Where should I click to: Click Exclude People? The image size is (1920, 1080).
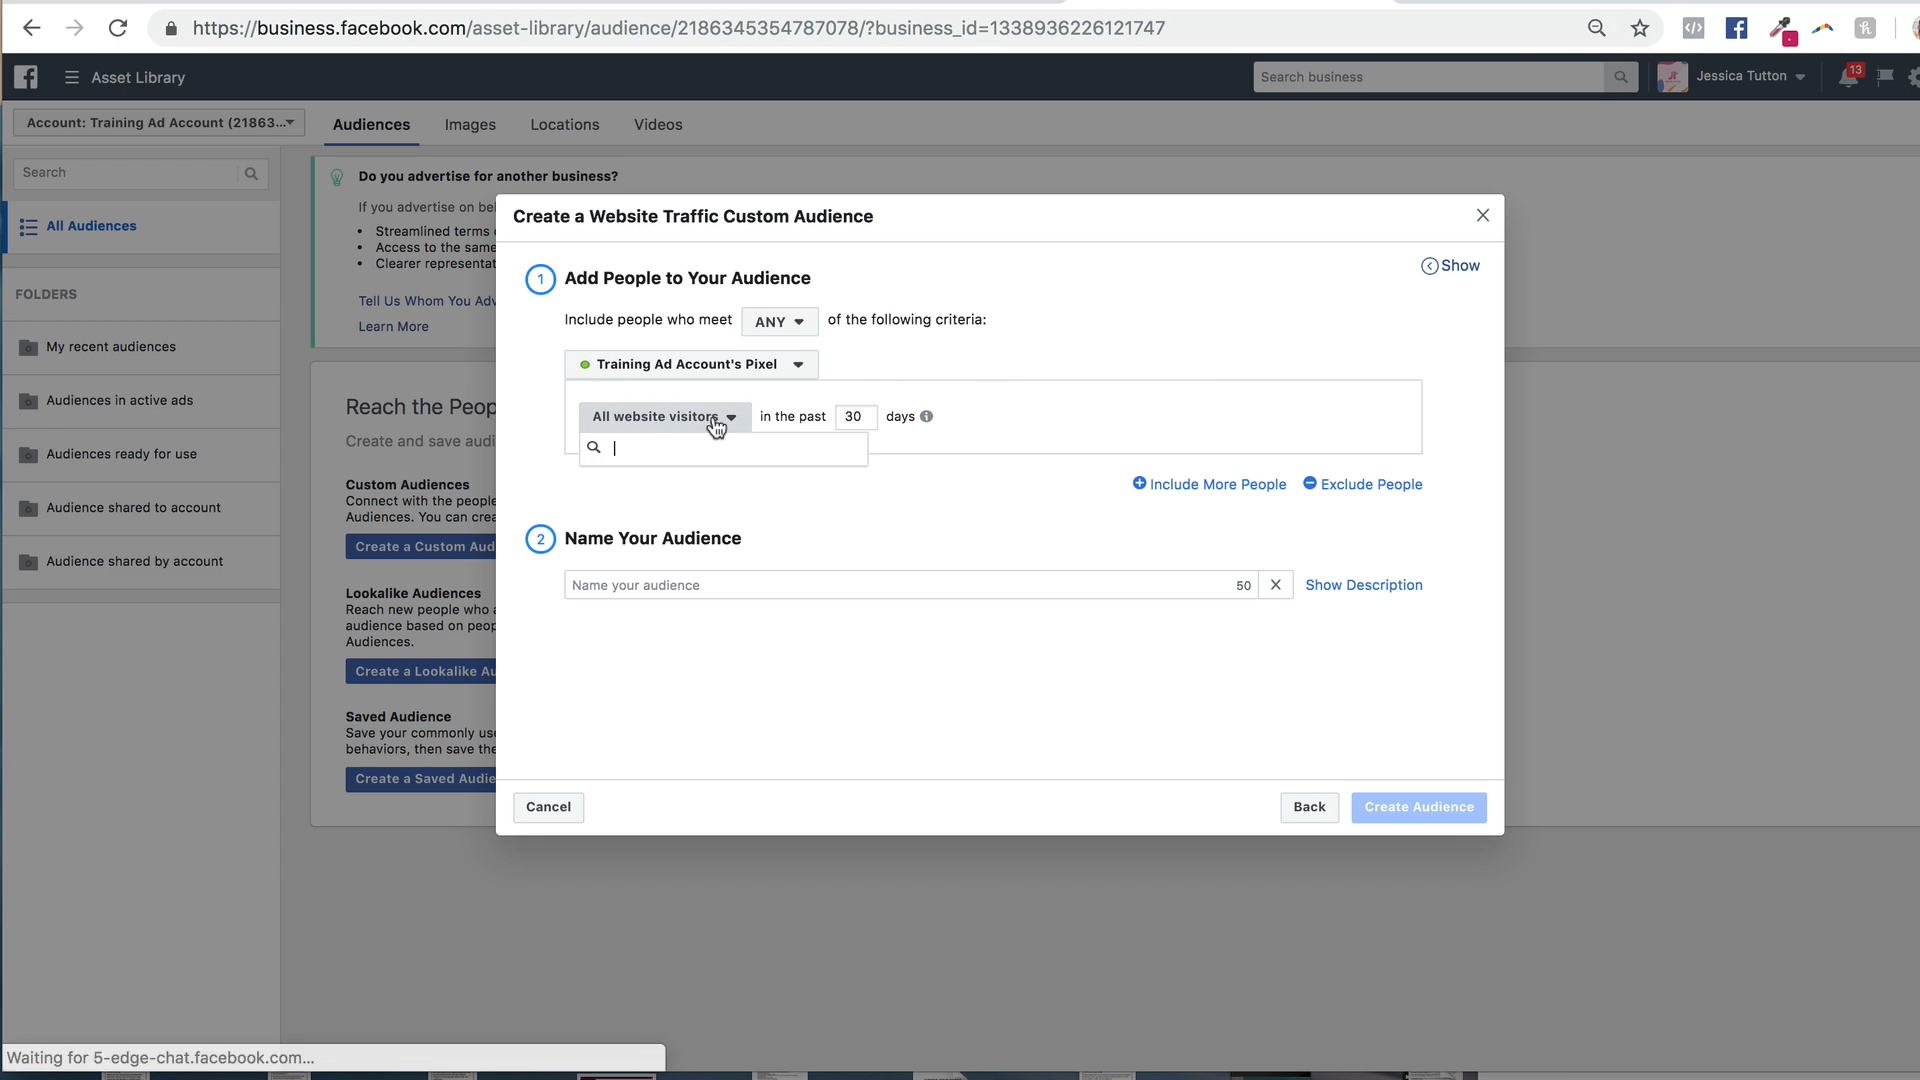[x=1362, y=484]
